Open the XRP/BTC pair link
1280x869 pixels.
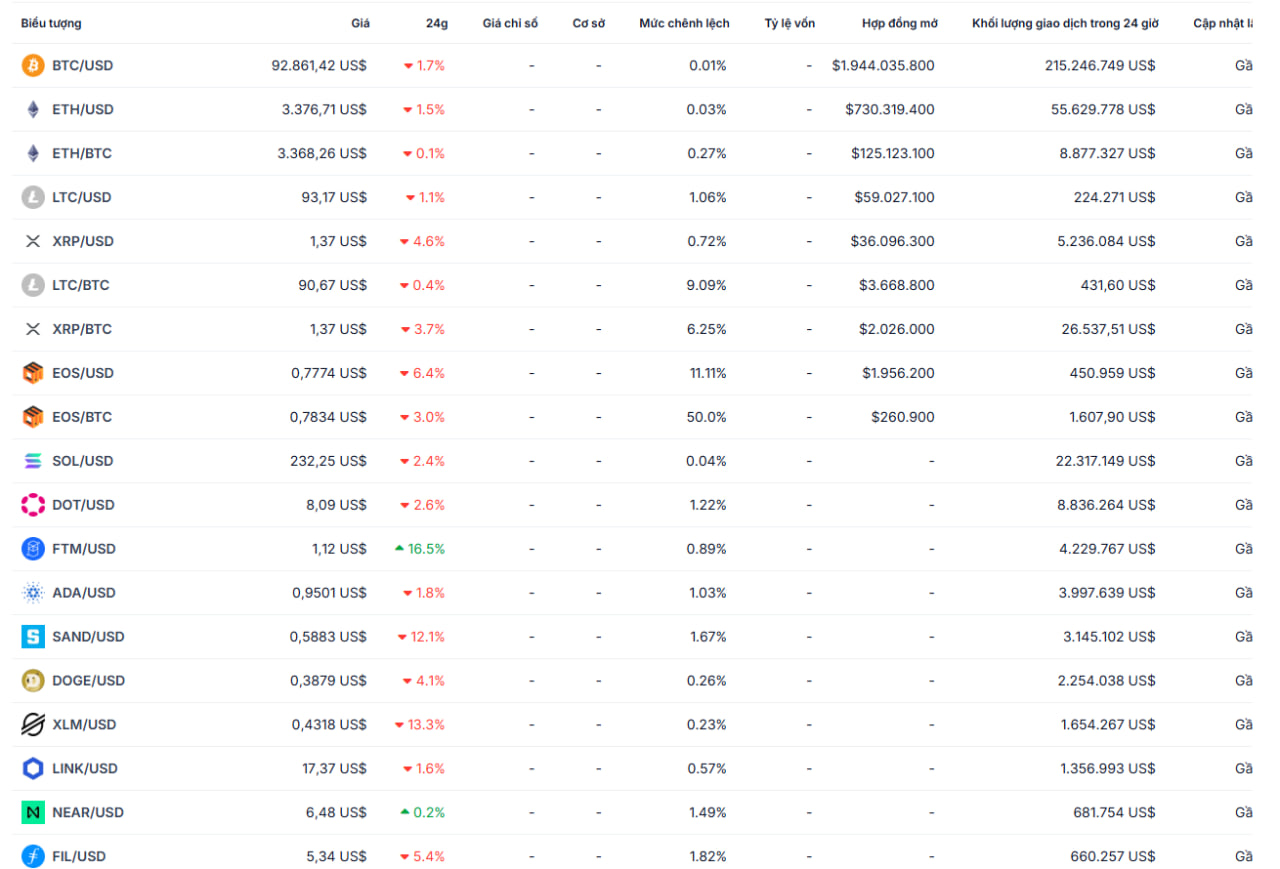pyautogui.click(x=82, y=330)
